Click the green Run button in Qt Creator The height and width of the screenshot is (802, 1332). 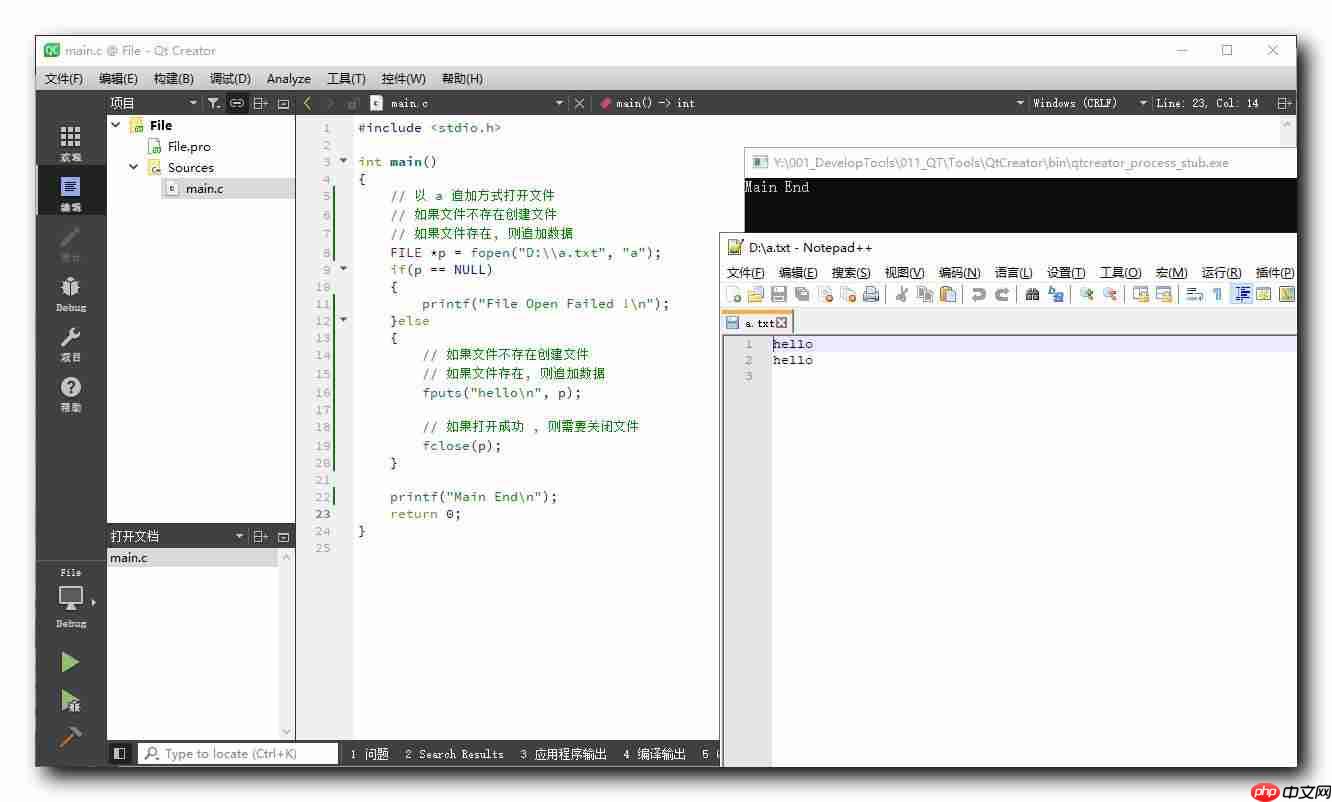click(70, 662)
